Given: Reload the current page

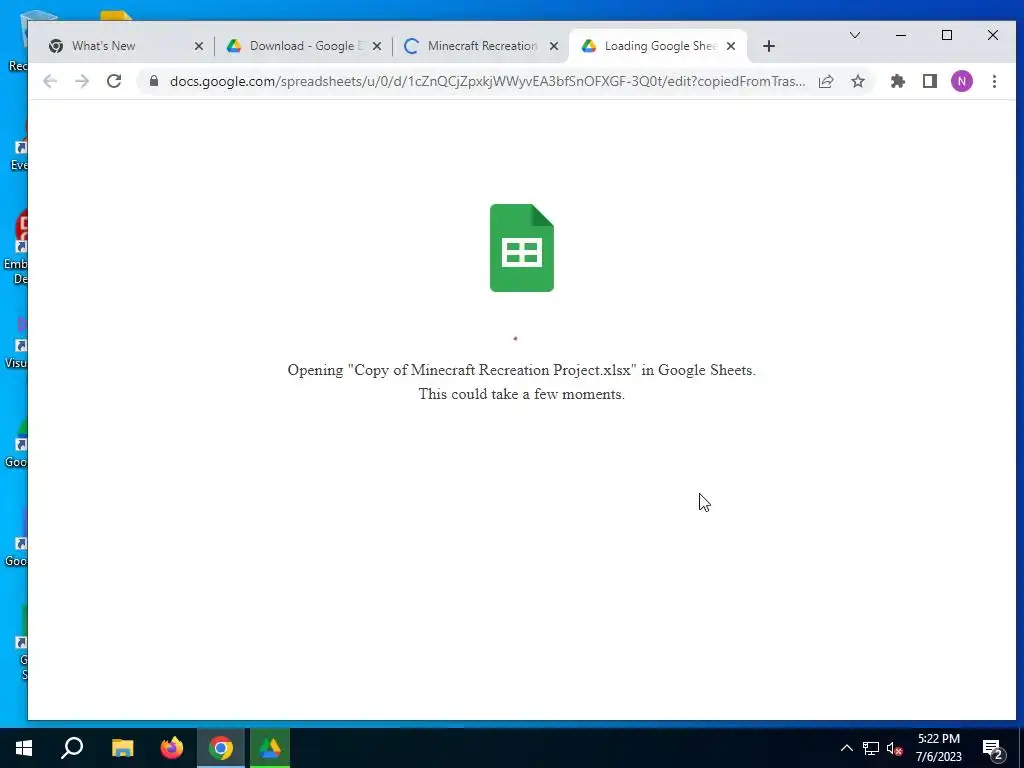Looking at the screenshot, I should point(114,81).
